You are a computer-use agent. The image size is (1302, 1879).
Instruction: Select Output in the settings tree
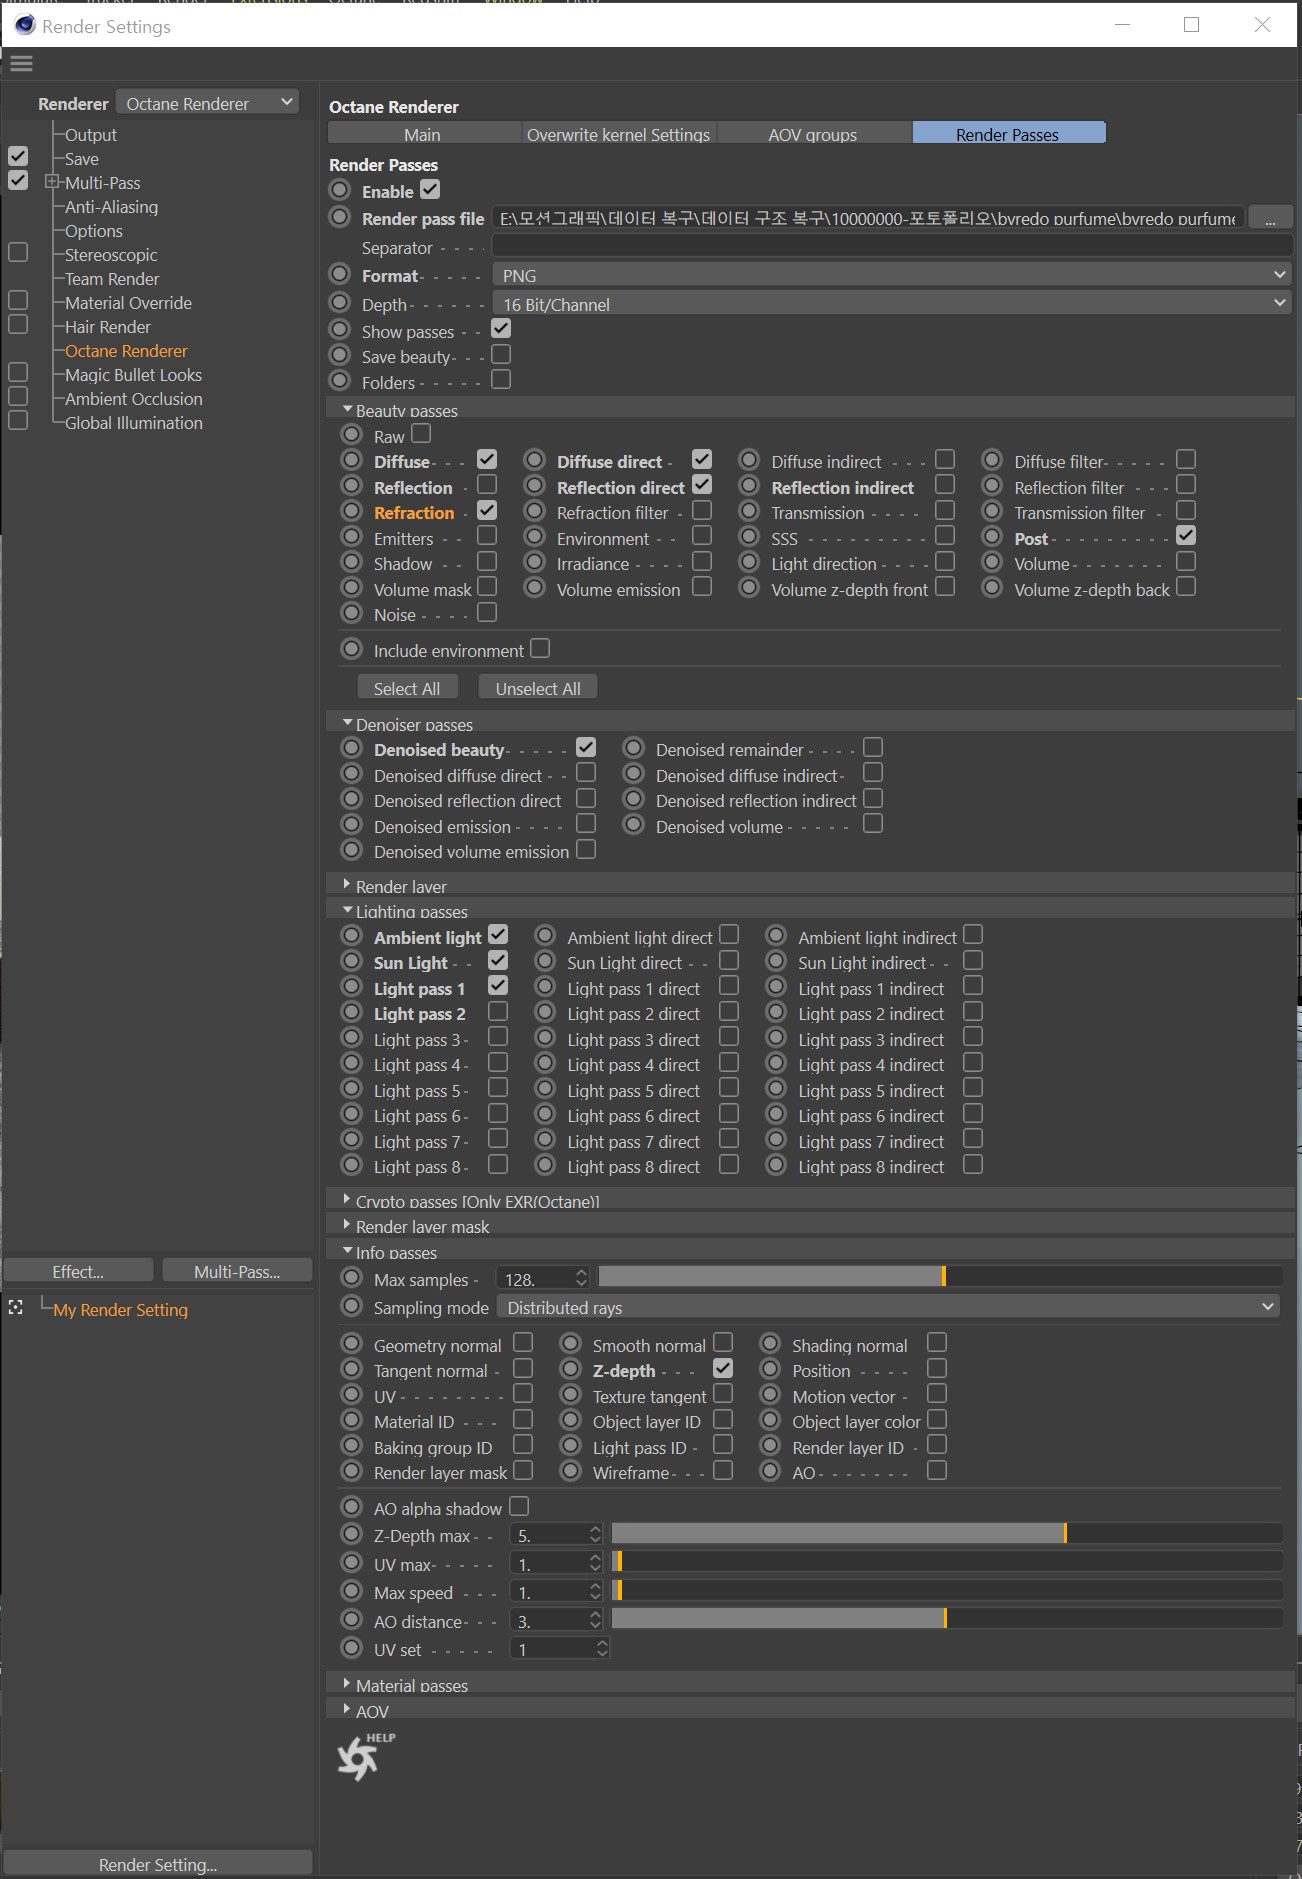click(x=91, y=134)
